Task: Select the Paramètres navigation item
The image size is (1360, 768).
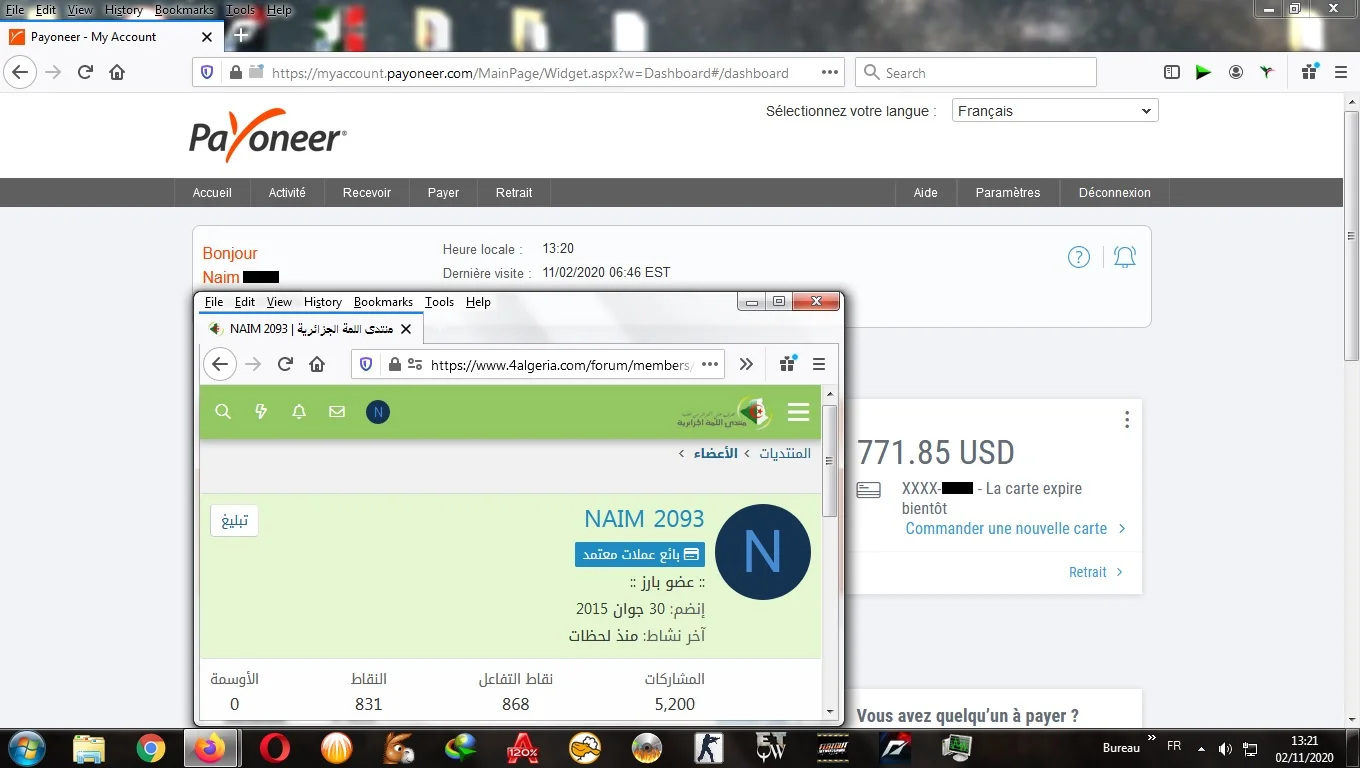Action: pos(1007,193)
